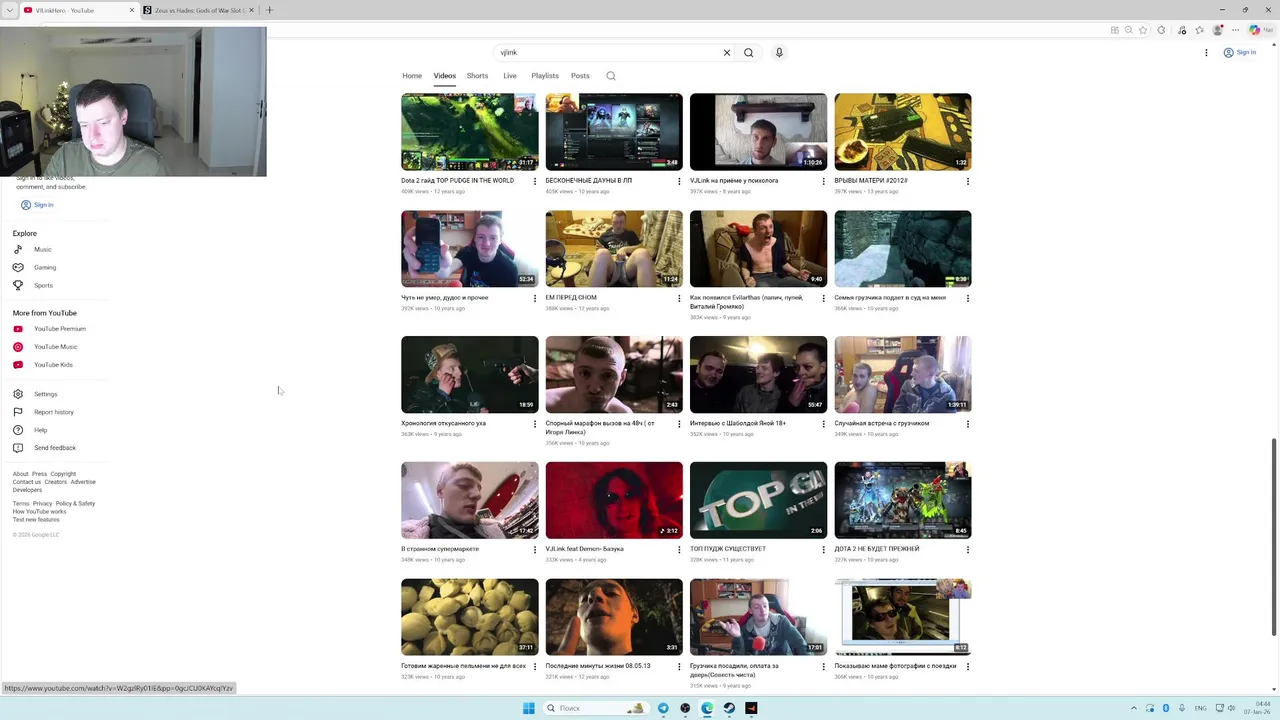The image size is (1280, 720).
Task: Open the Live tab
Action: pyautogui.click(x=510, y=76)
